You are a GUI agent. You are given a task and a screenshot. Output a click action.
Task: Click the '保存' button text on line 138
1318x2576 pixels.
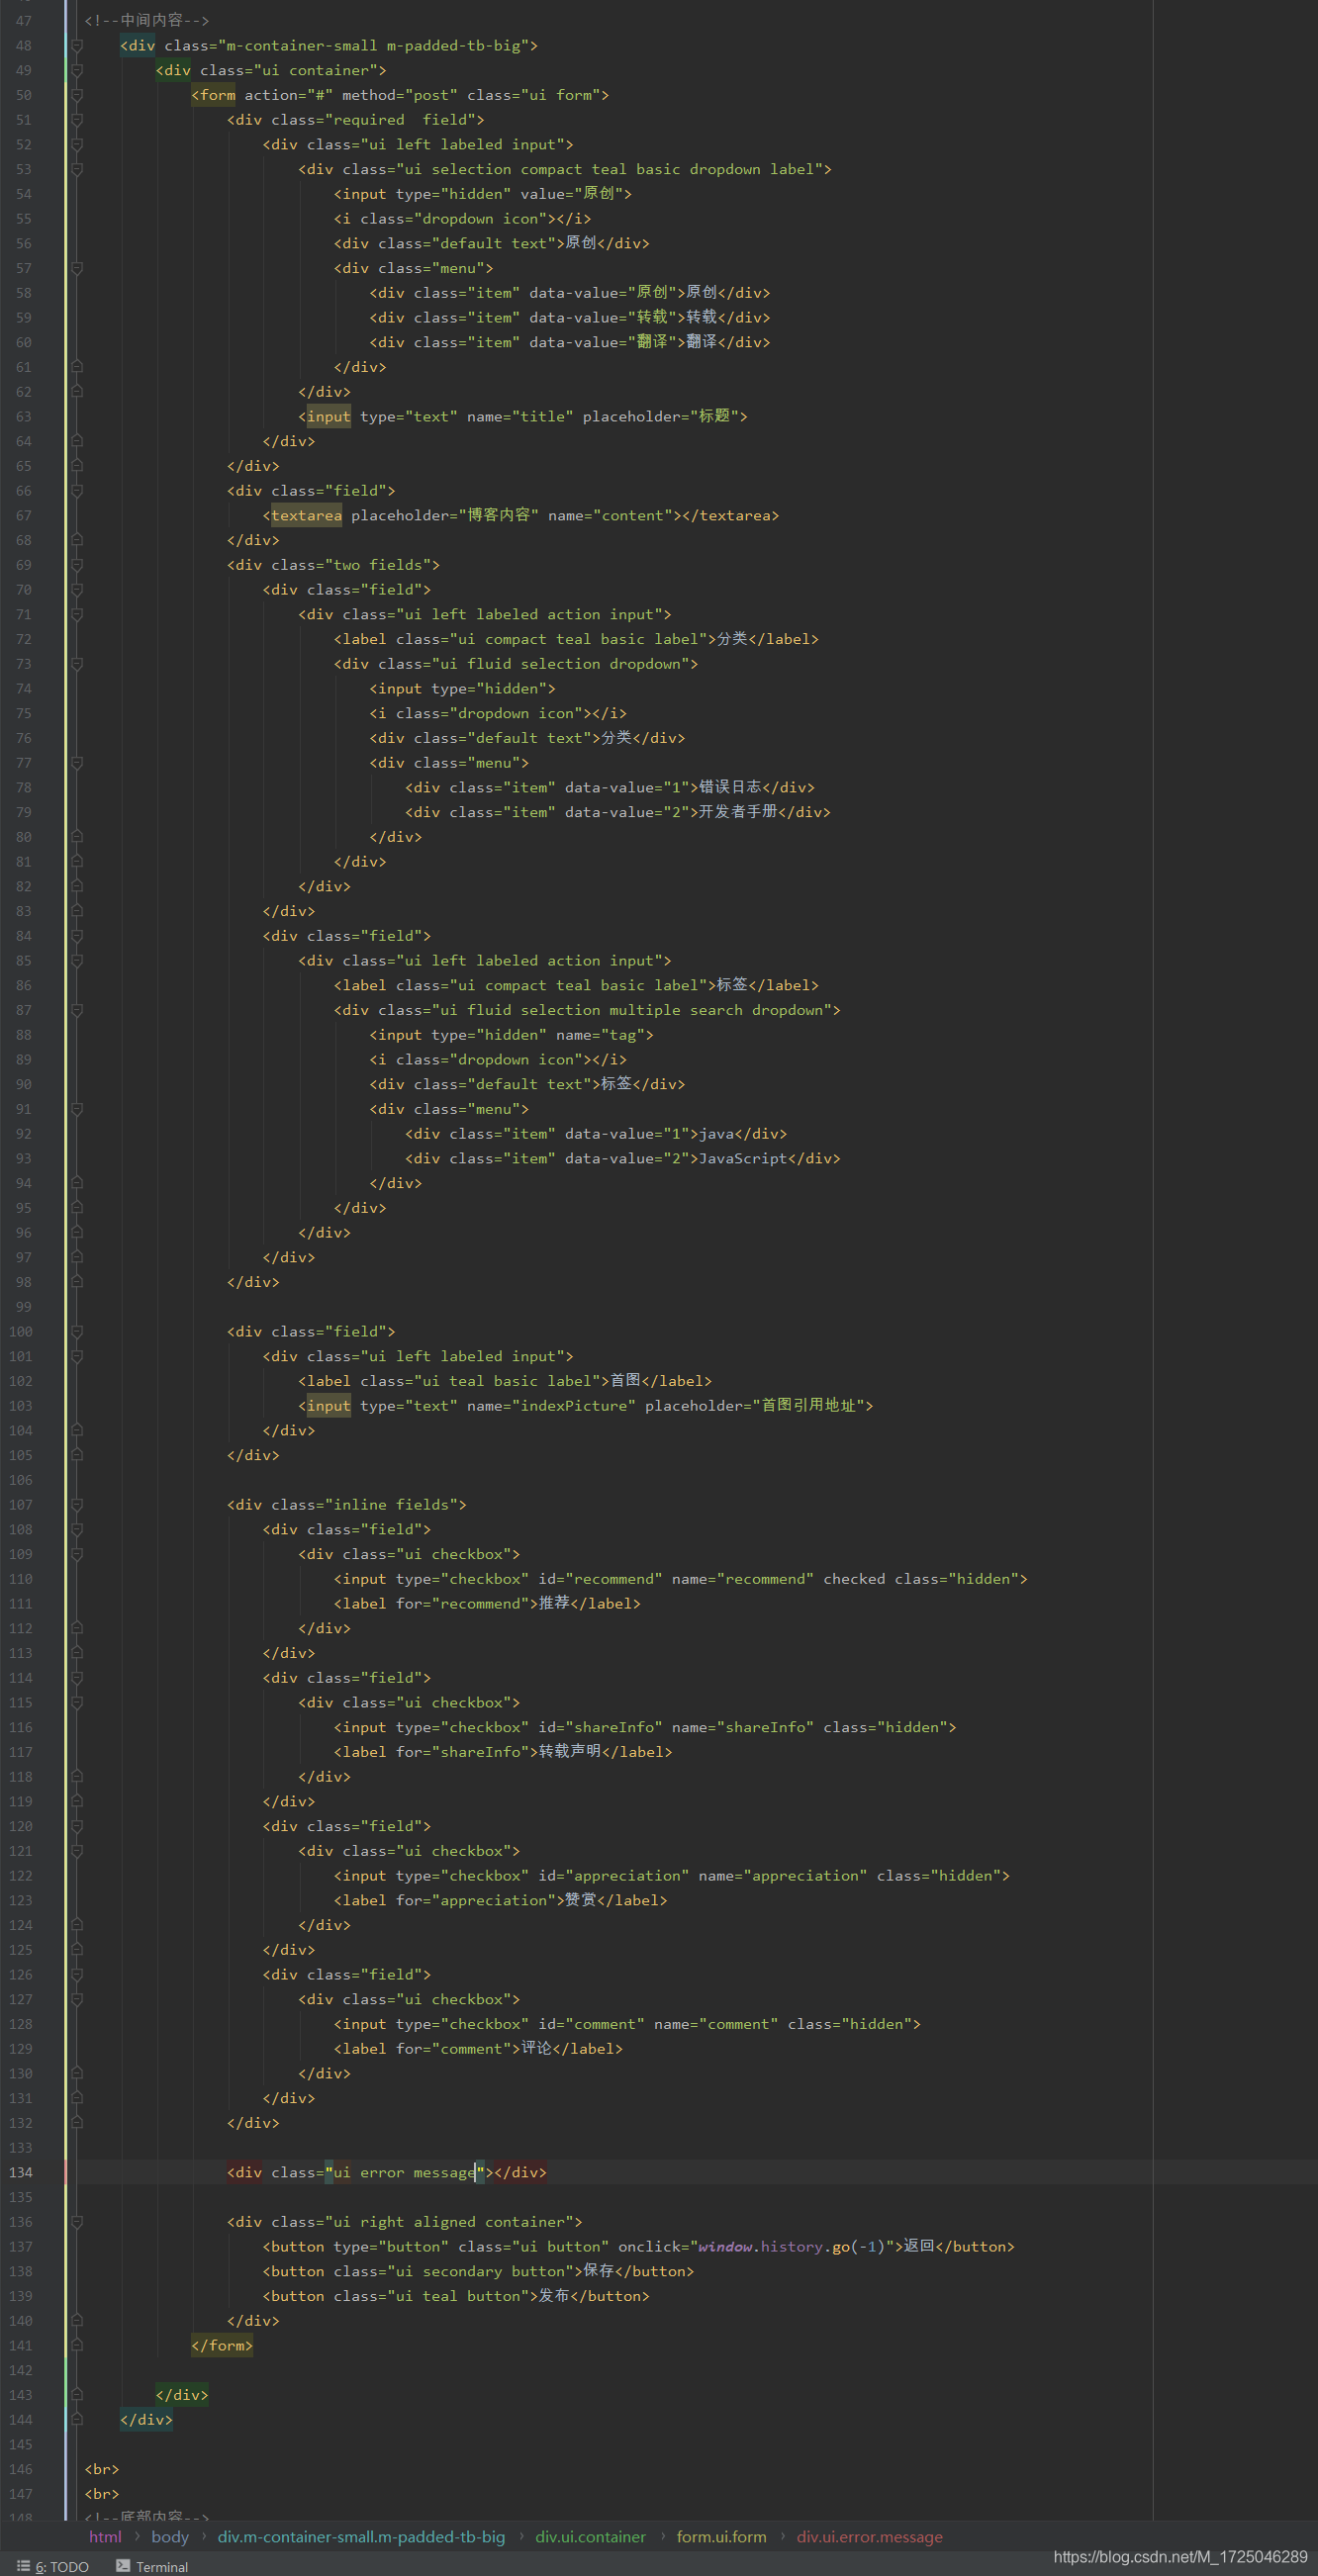coord(598,2271)
